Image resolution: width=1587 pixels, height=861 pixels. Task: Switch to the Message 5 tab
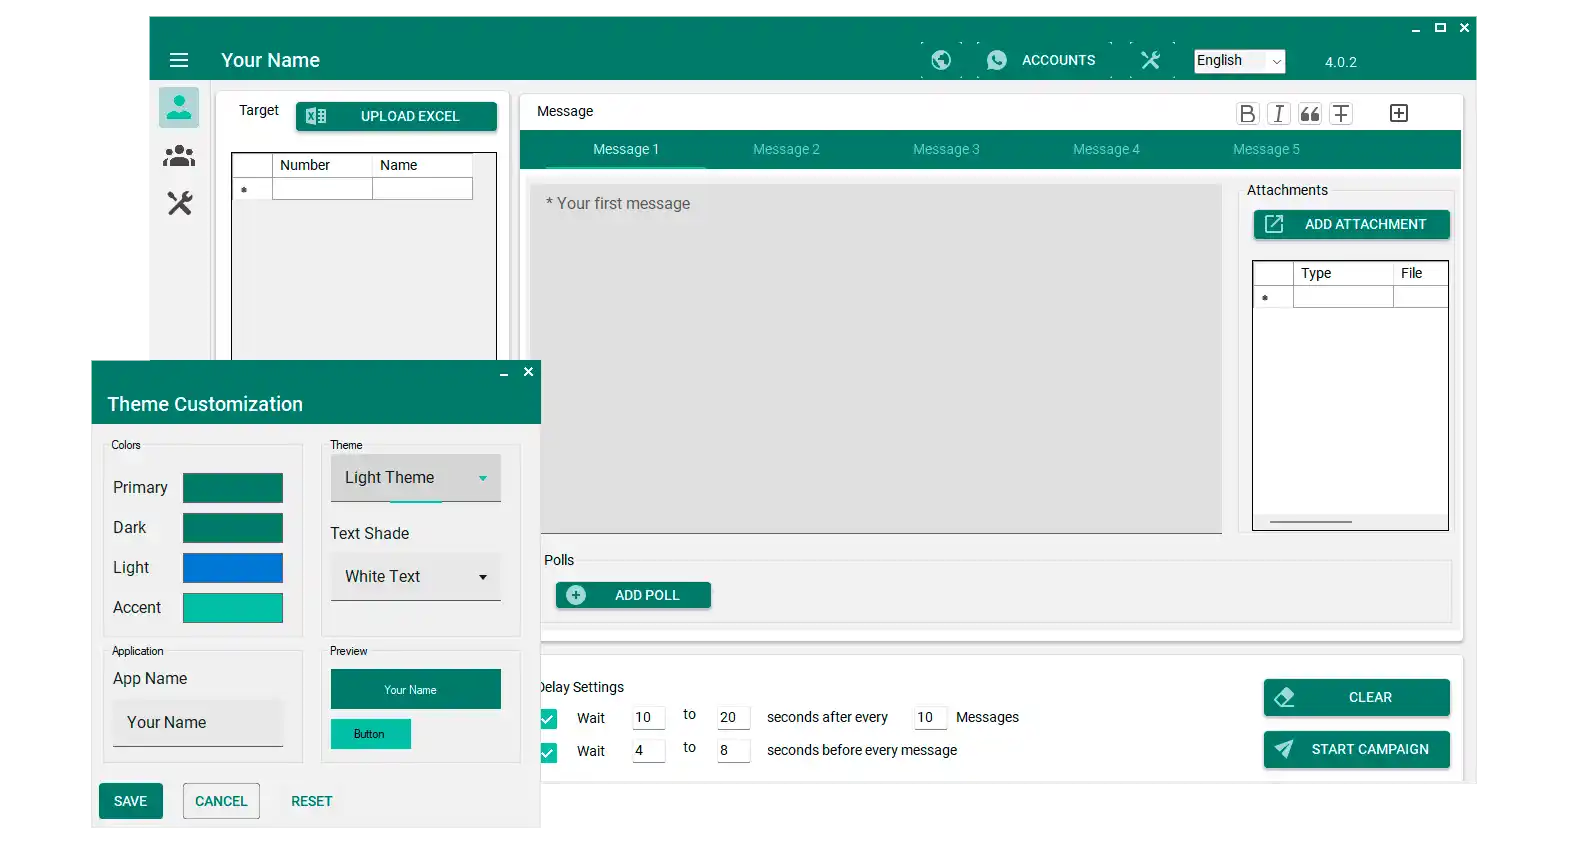pyautogui.click(x=1266, y=149)
